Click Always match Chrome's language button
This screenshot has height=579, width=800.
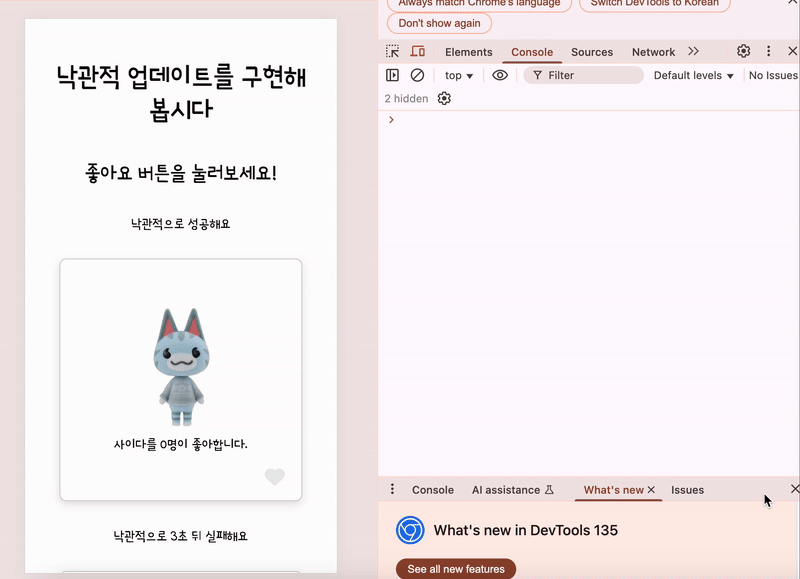479,3
